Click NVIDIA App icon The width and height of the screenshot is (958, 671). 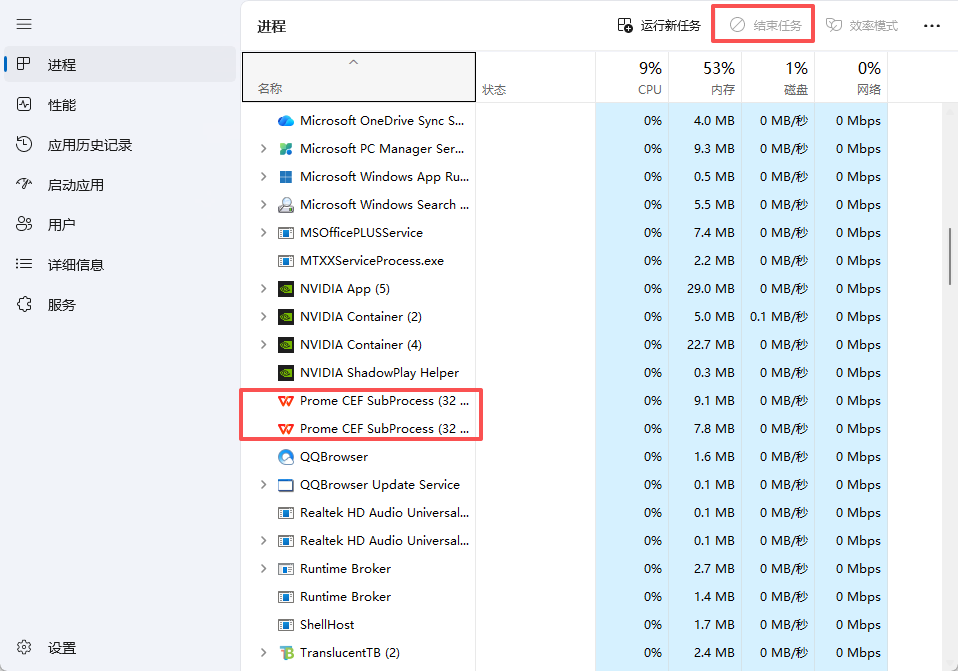[x=285, y=288]
